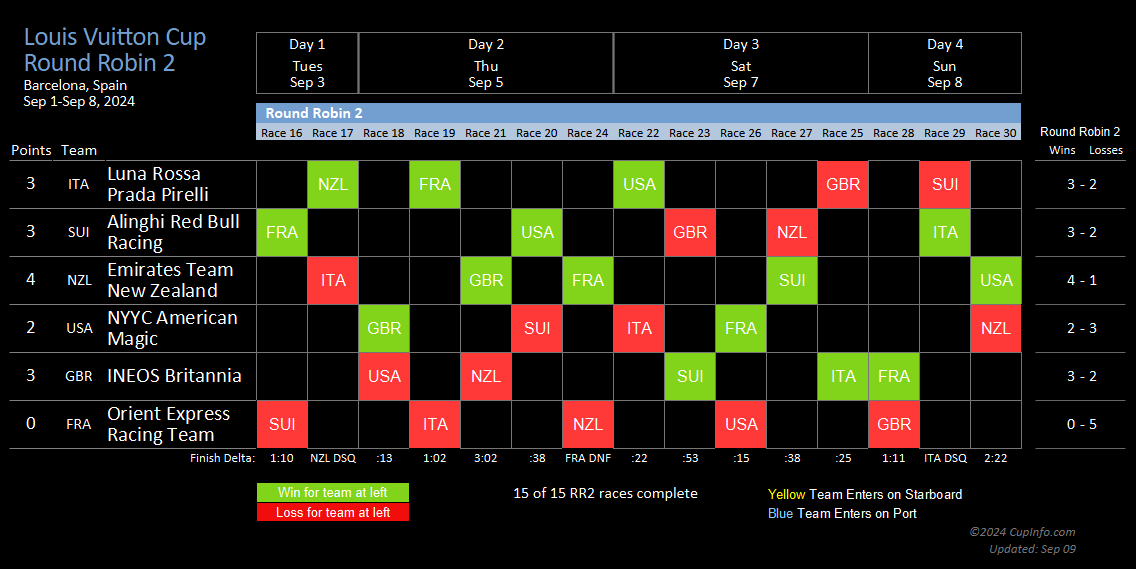The height and width of the screenshot is (569, 1136).
Task: Click the Day 3 Sat Sep 7 header
Action: 741,63
